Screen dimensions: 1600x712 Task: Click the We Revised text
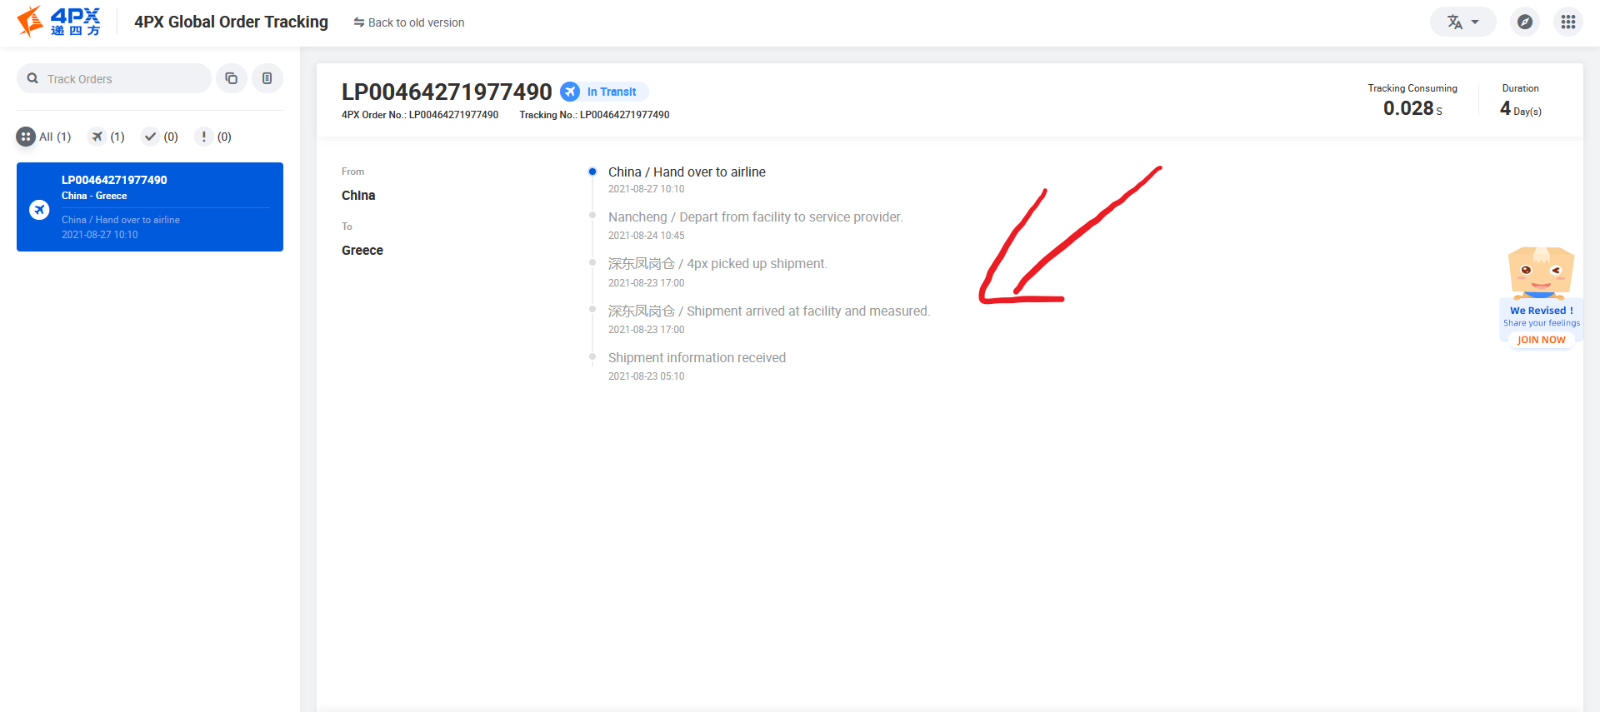(1541, 311)
